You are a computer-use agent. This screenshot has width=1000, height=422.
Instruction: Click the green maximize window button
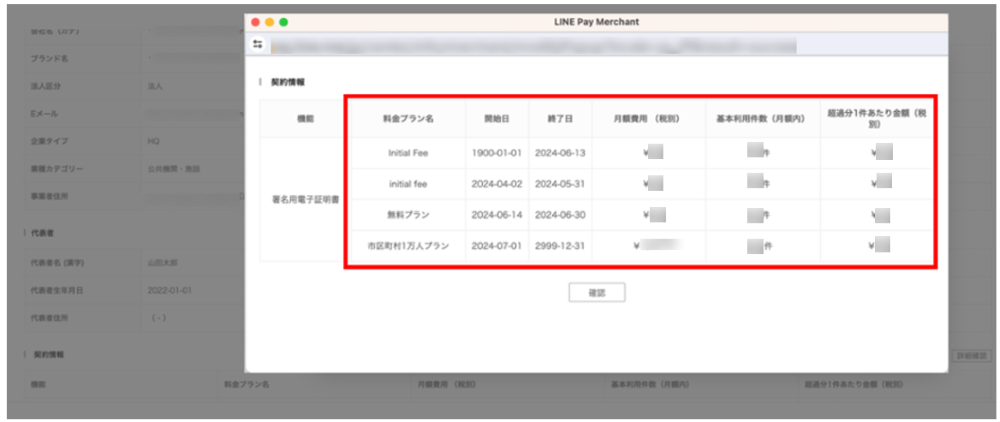pos(283,21)
